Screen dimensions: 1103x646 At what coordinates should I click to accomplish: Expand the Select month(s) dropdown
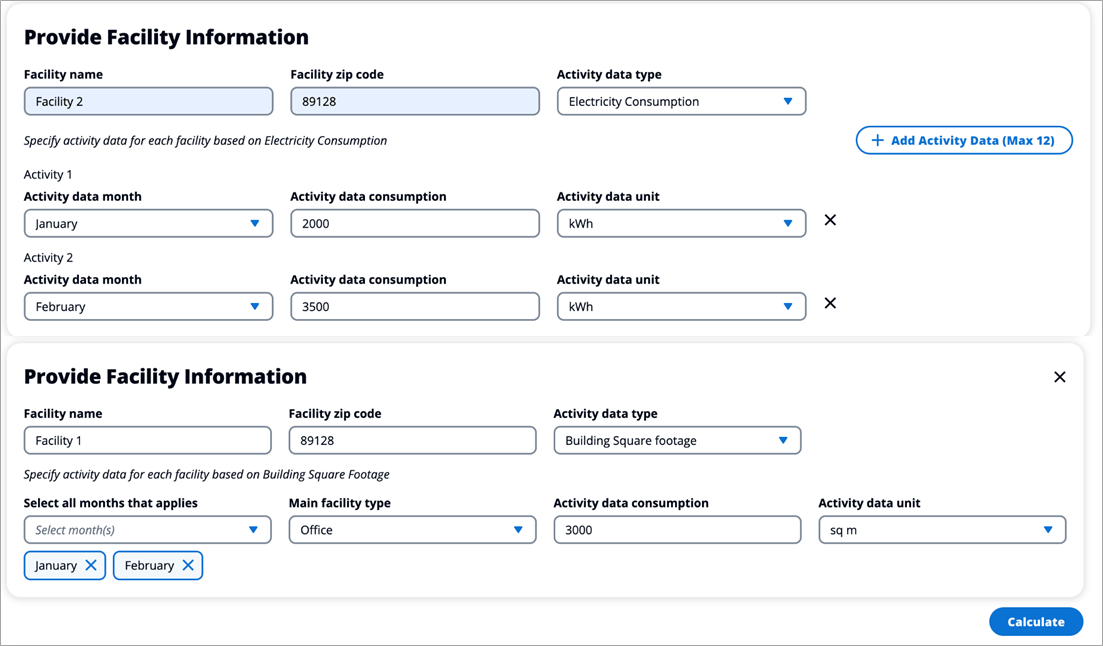(x=147, y=530)
